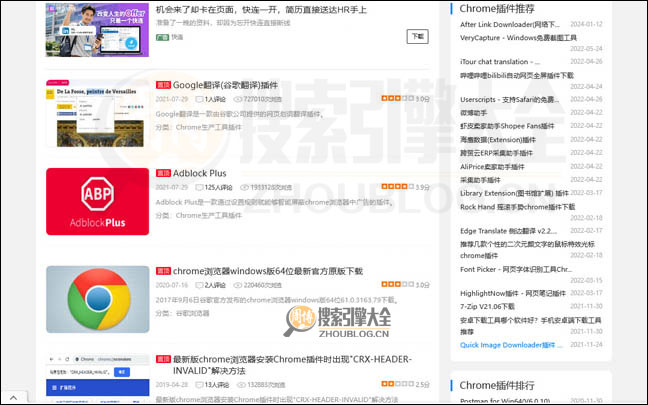Open Chrome生产工具插件 category under Google翻译
The width and height of the screenshot is (648, 405).
[209, 127]
